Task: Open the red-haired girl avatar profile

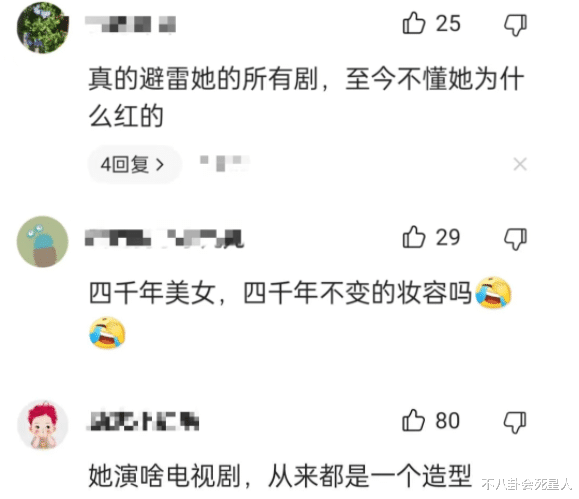Action: click(x=43, y=425)
